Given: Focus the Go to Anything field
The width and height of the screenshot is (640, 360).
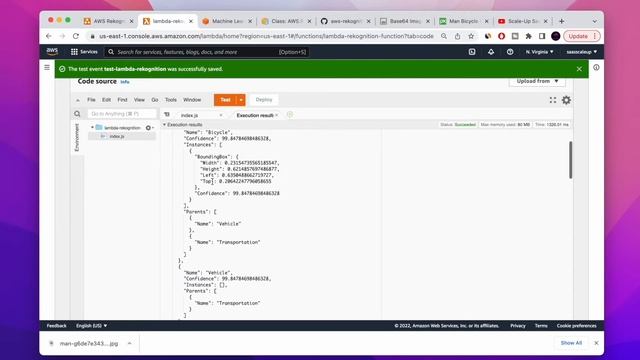Looking at the screenshot, I should (x=122, y=114).
